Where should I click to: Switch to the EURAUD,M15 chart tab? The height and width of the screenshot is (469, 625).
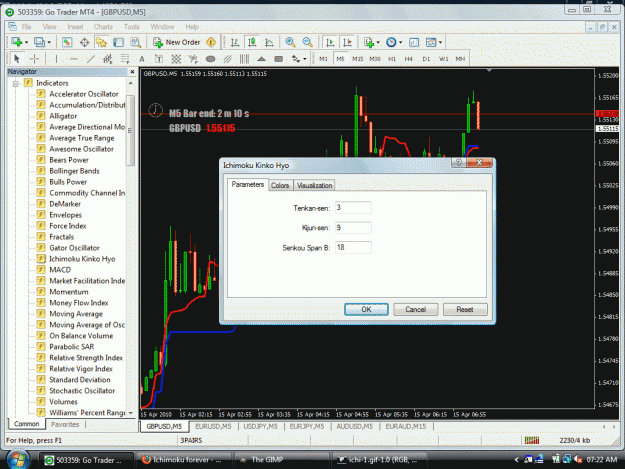pos(406,426)
